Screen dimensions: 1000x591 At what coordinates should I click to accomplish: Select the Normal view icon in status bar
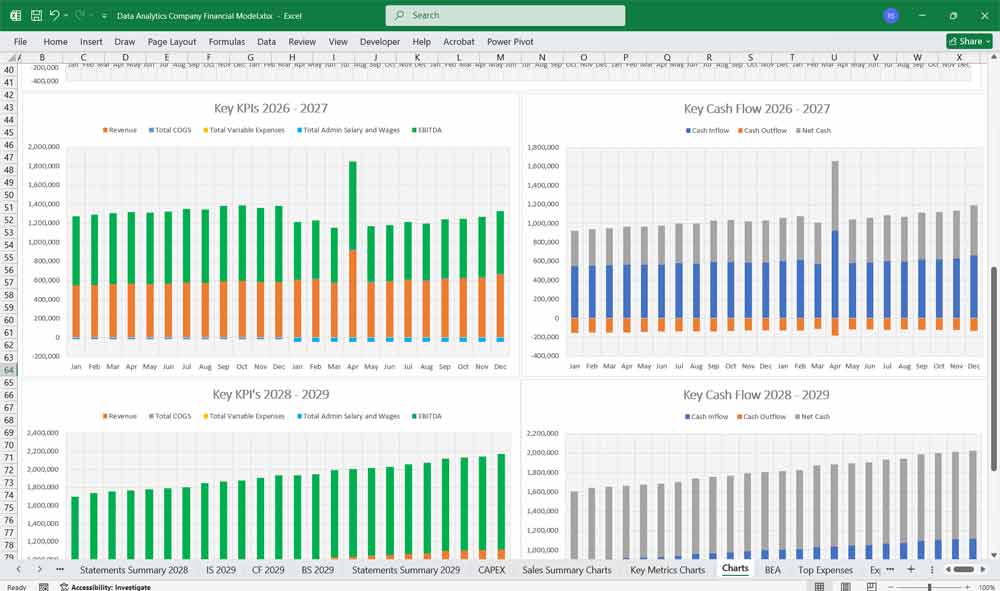click(819, 586)
